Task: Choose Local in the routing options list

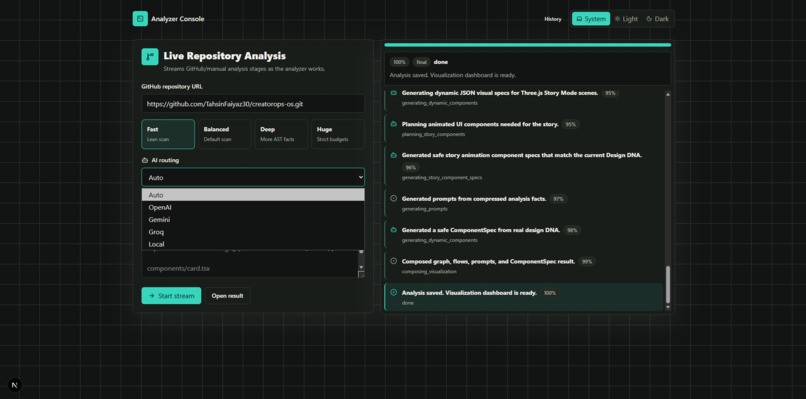Action: [253, 244]
